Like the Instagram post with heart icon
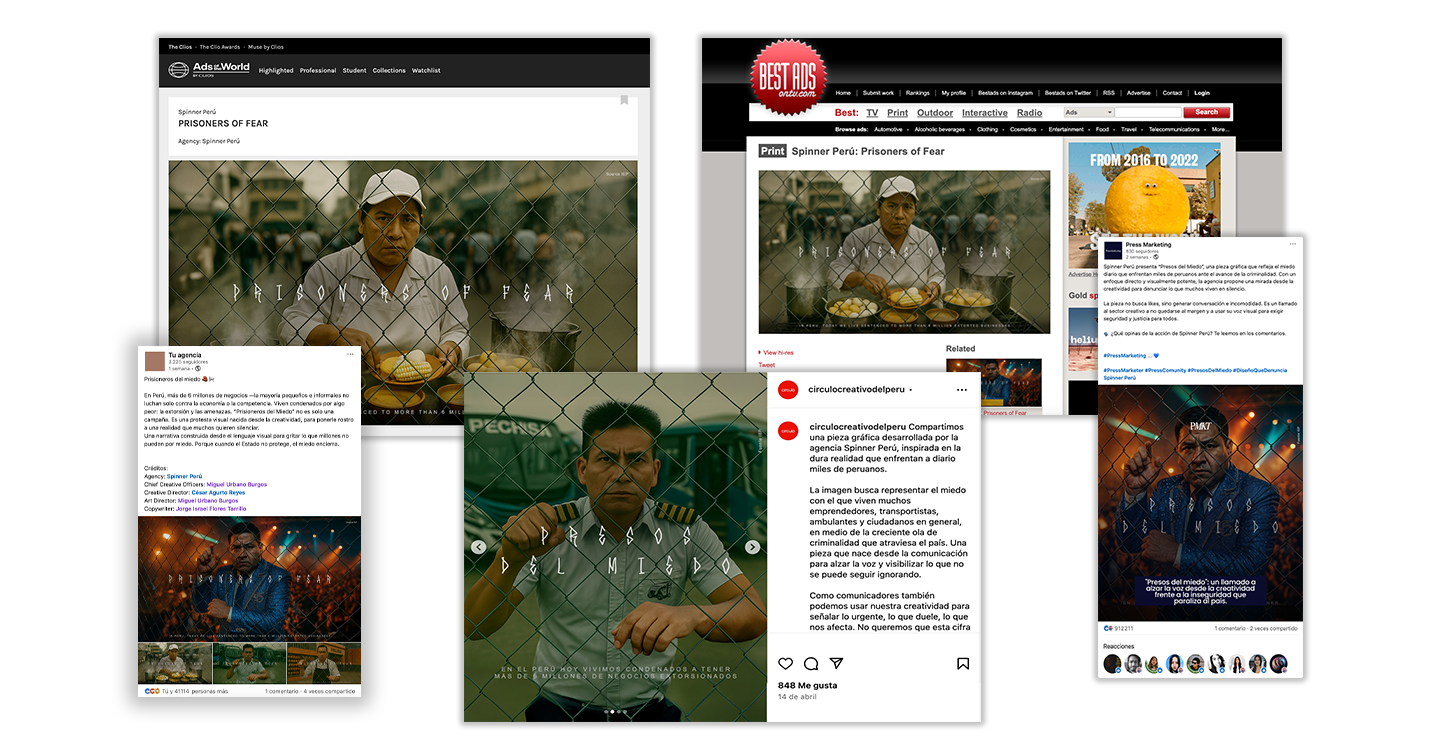This screenshot has width=1440, height=756. click(786, 663)
